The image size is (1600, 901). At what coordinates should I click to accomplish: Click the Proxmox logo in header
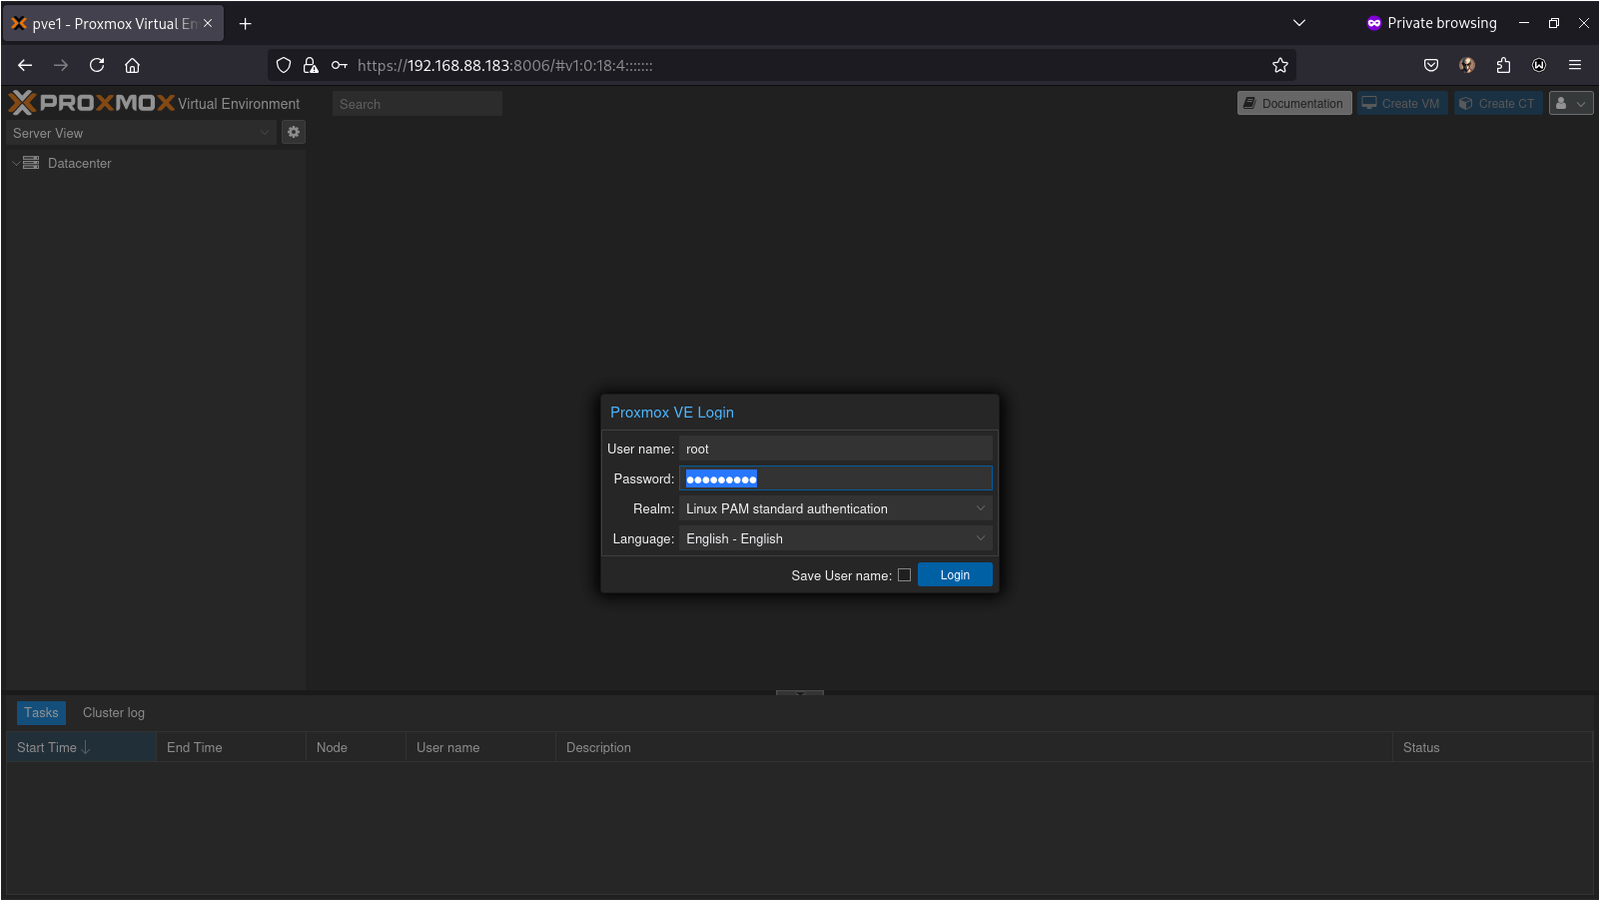click(91, 103)
